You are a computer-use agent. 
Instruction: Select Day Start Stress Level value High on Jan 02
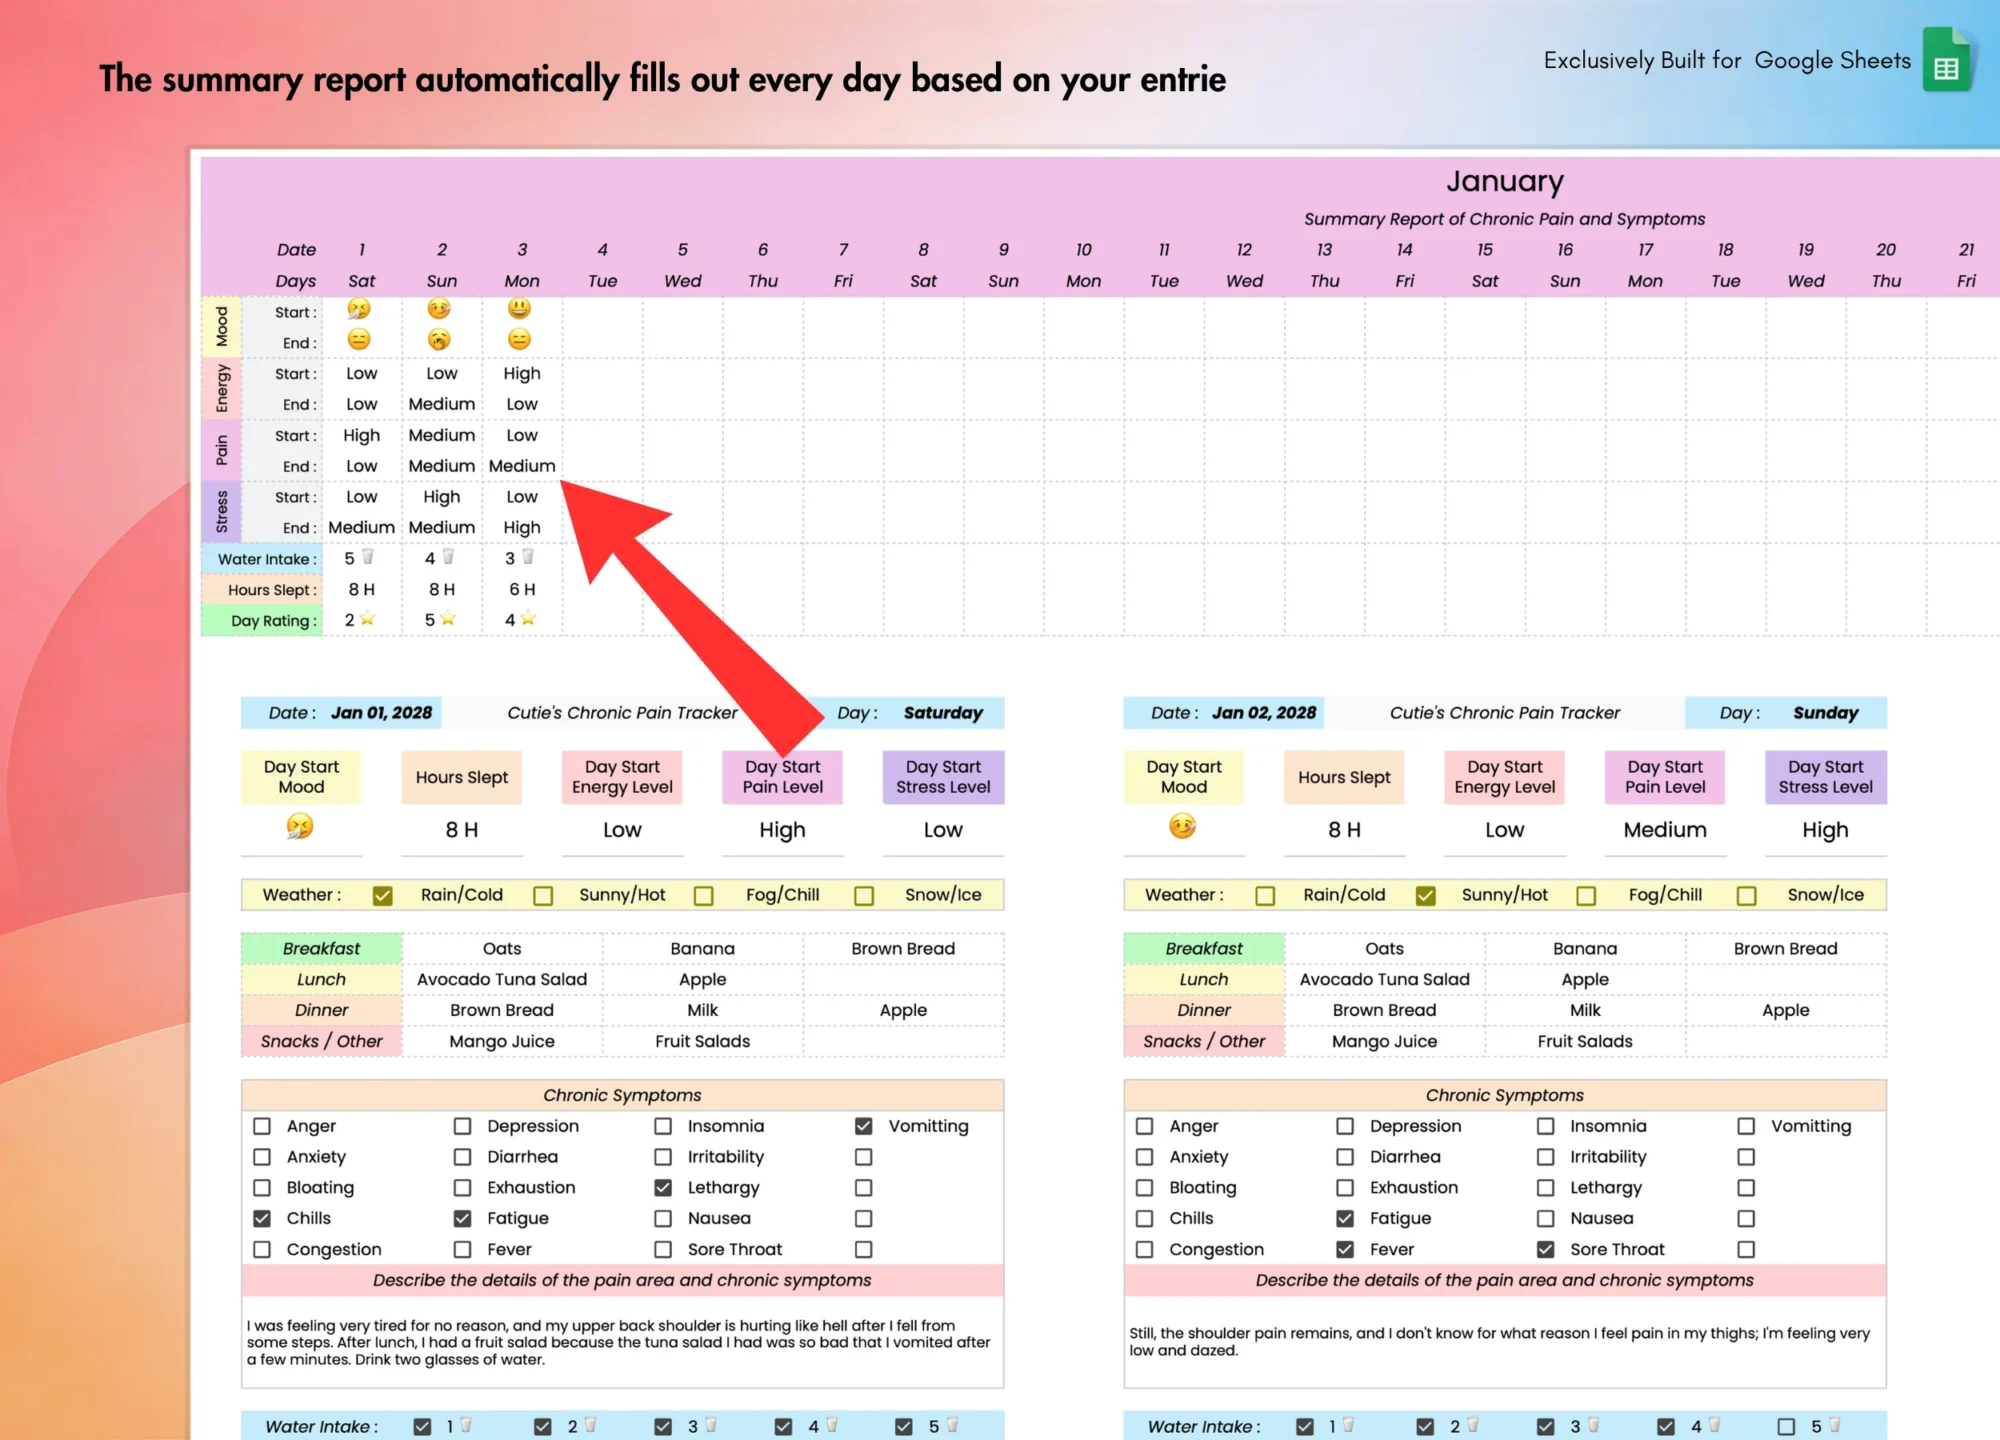pos(1825,830)
